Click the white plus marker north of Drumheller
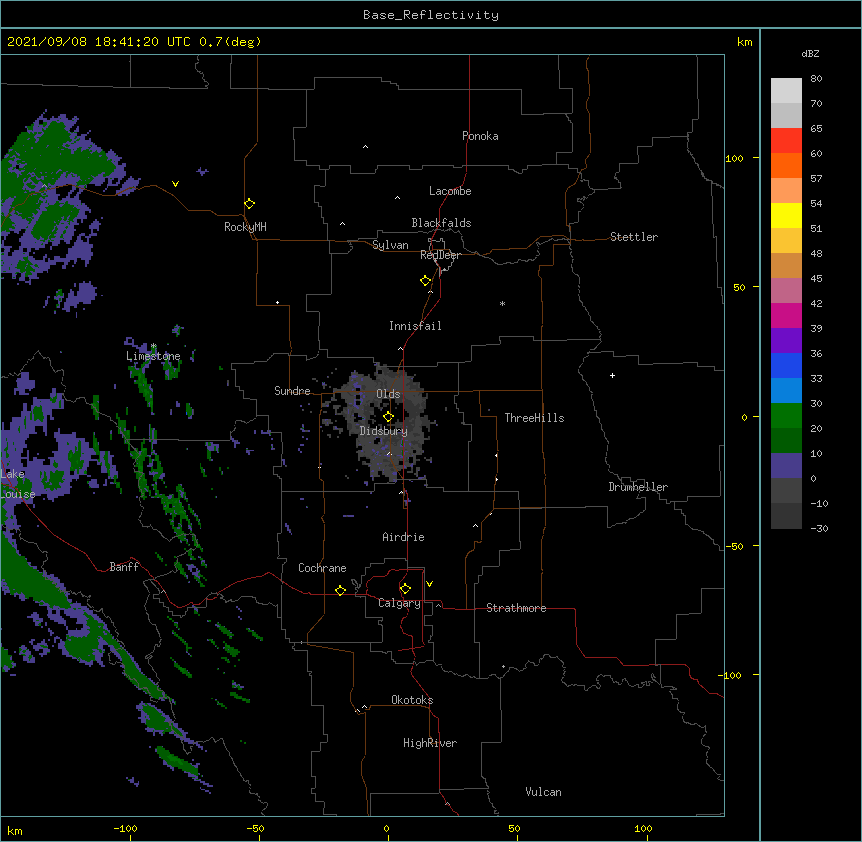The height and width of the screenshot is (842, 862). tap(612, 375)
